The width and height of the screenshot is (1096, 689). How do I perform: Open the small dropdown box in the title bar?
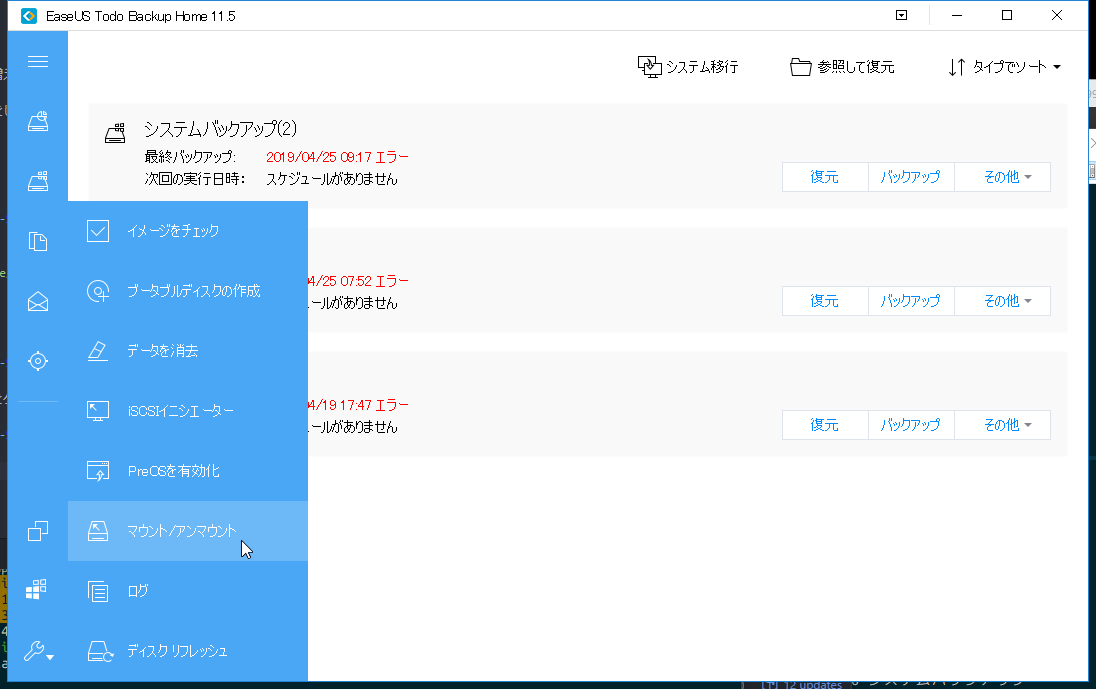tap(901, 15)
